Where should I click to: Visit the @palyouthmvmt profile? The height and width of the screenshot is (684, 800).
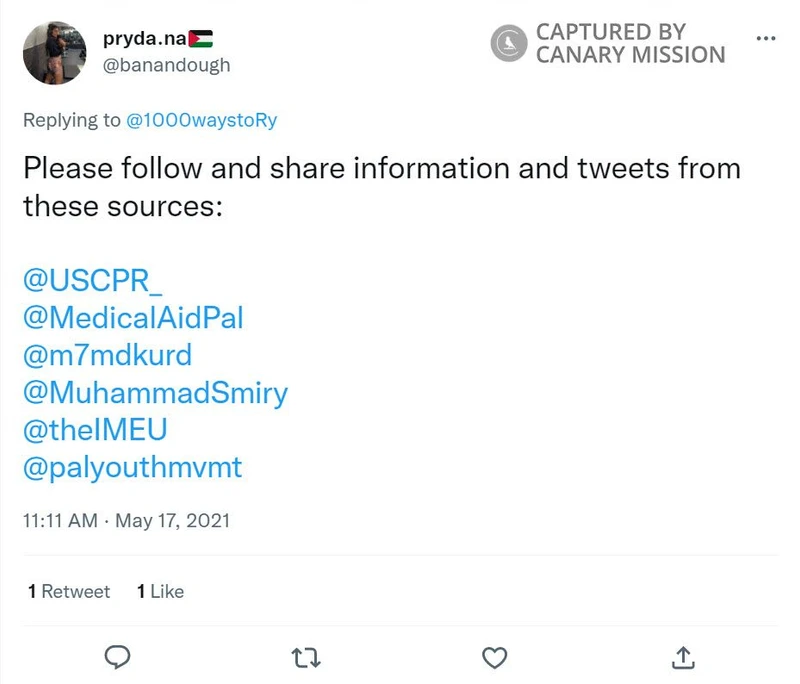(132, 466)
